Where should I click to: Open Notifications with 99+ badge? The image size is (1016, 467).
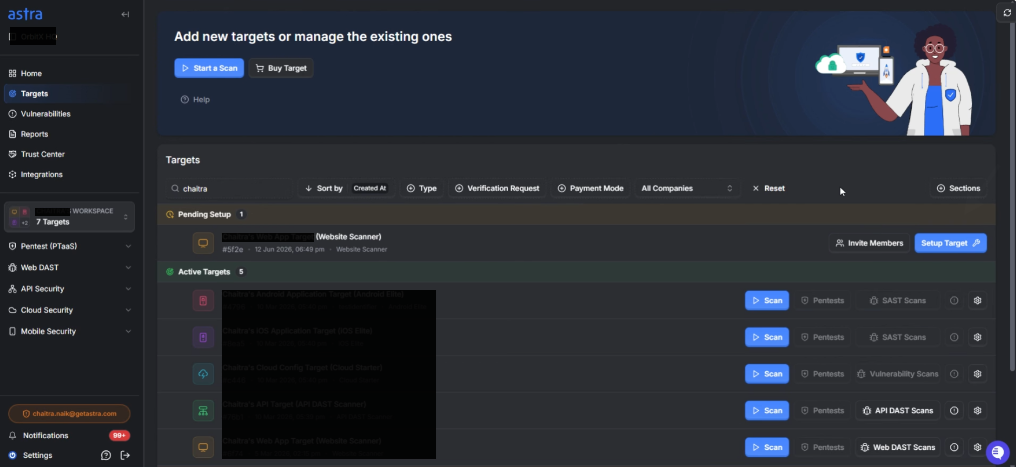(x=69, y=435)
